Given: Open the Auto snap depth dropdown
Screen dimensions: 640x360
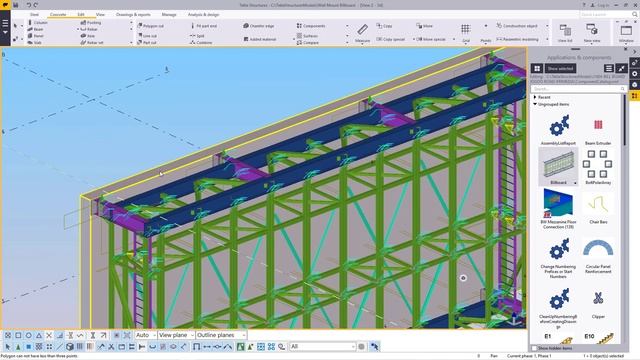Looking at the screenshot, I should point(145,335).
